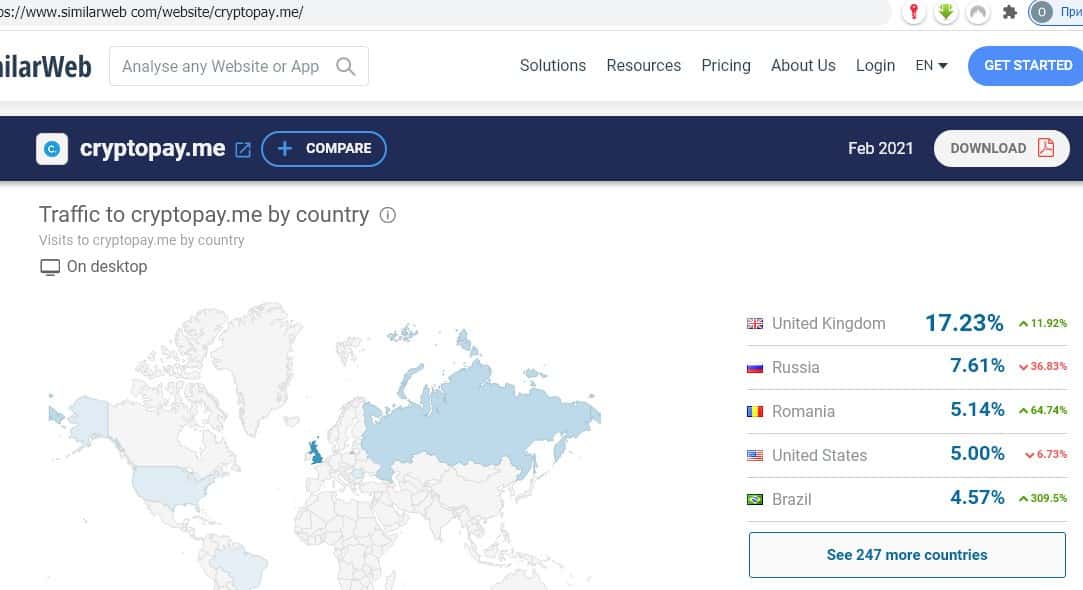Screen dimensions: 1083x590
Task: Click the 5.14% traffic share value
Action: (977, 410)
